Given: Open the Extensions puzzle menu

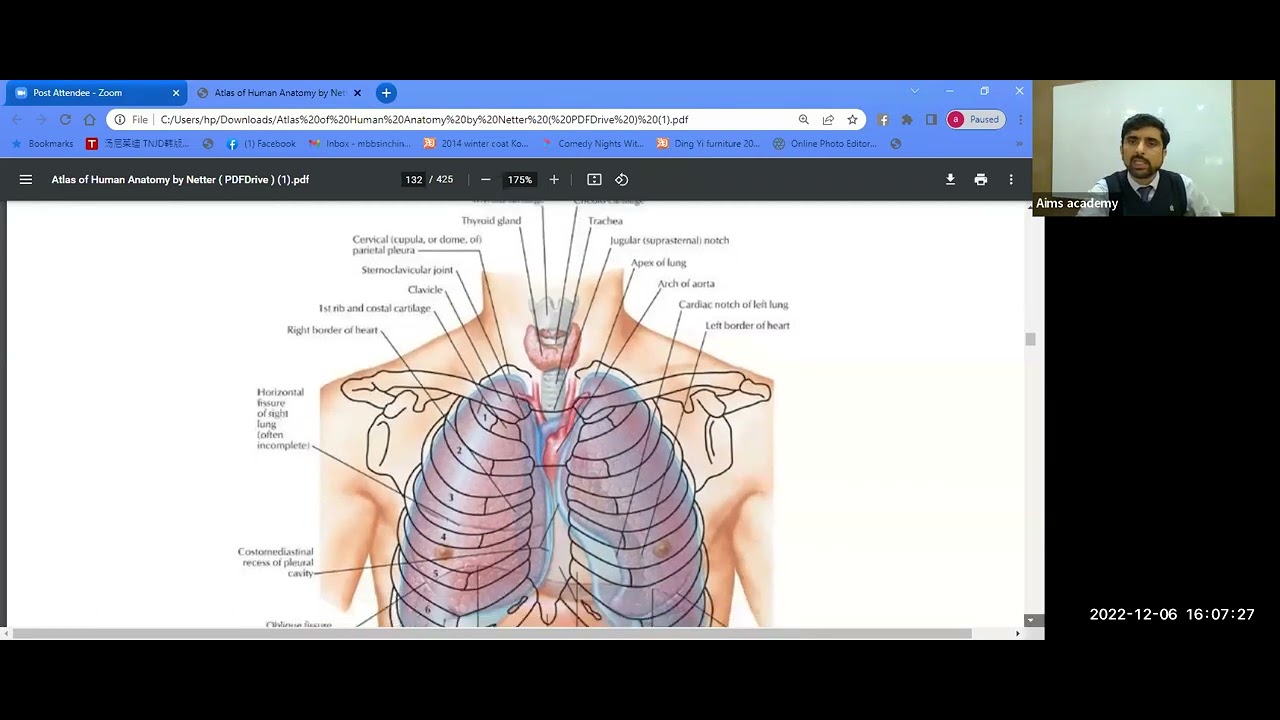Looking at the screenshot, I should [x=907, y=120].
